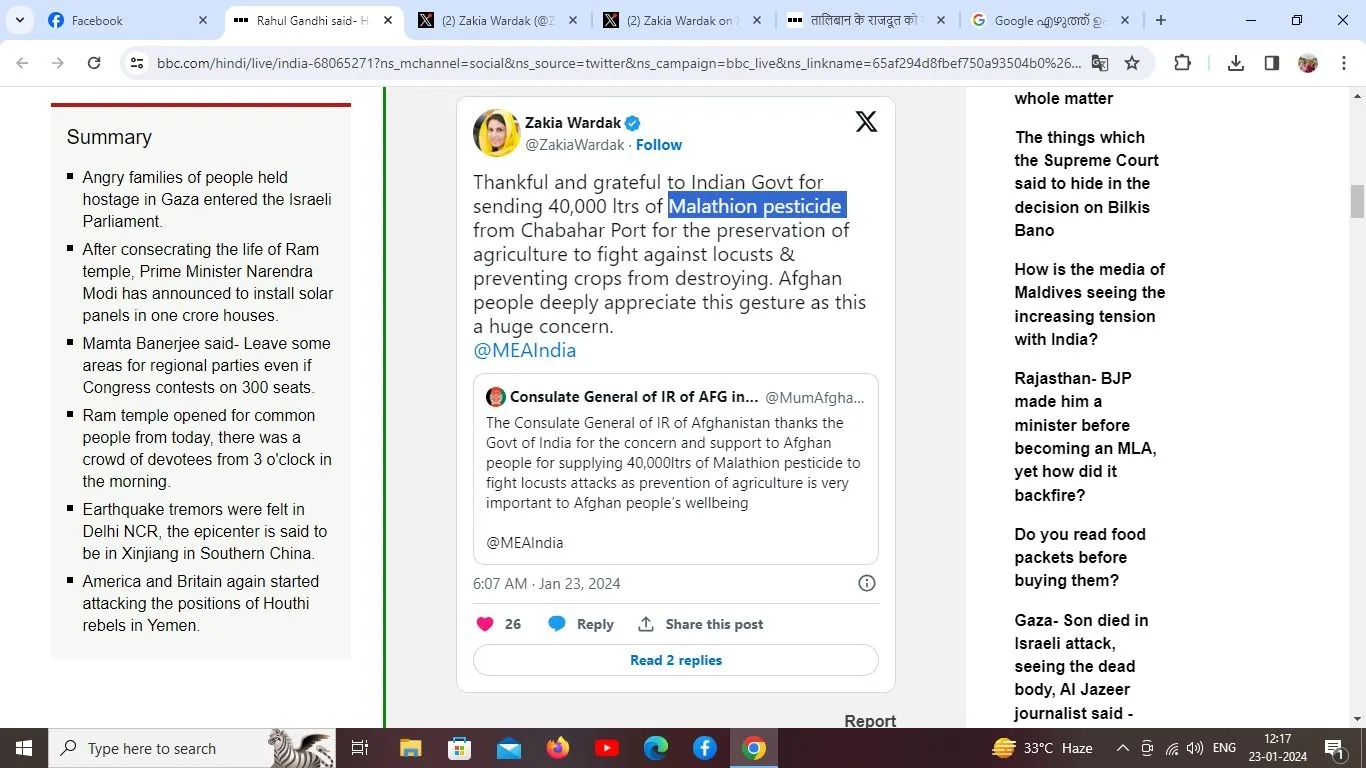
Task: Click the scrollbar up arrow
Action: (1357, 96)
